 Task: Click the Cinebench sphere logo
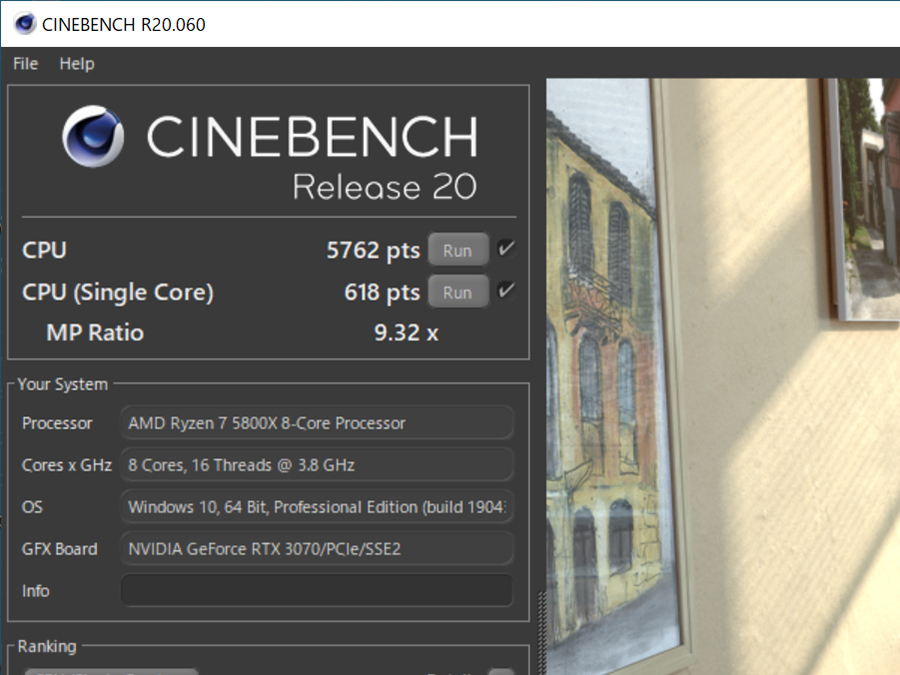point(93,137)
